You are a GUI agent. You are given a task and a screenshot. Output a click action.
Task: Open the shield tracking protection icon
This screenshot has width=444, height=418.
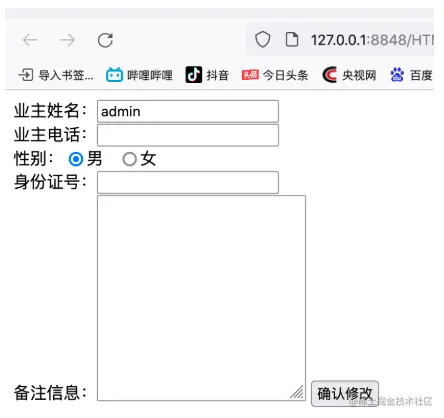[x=262, y=40]
